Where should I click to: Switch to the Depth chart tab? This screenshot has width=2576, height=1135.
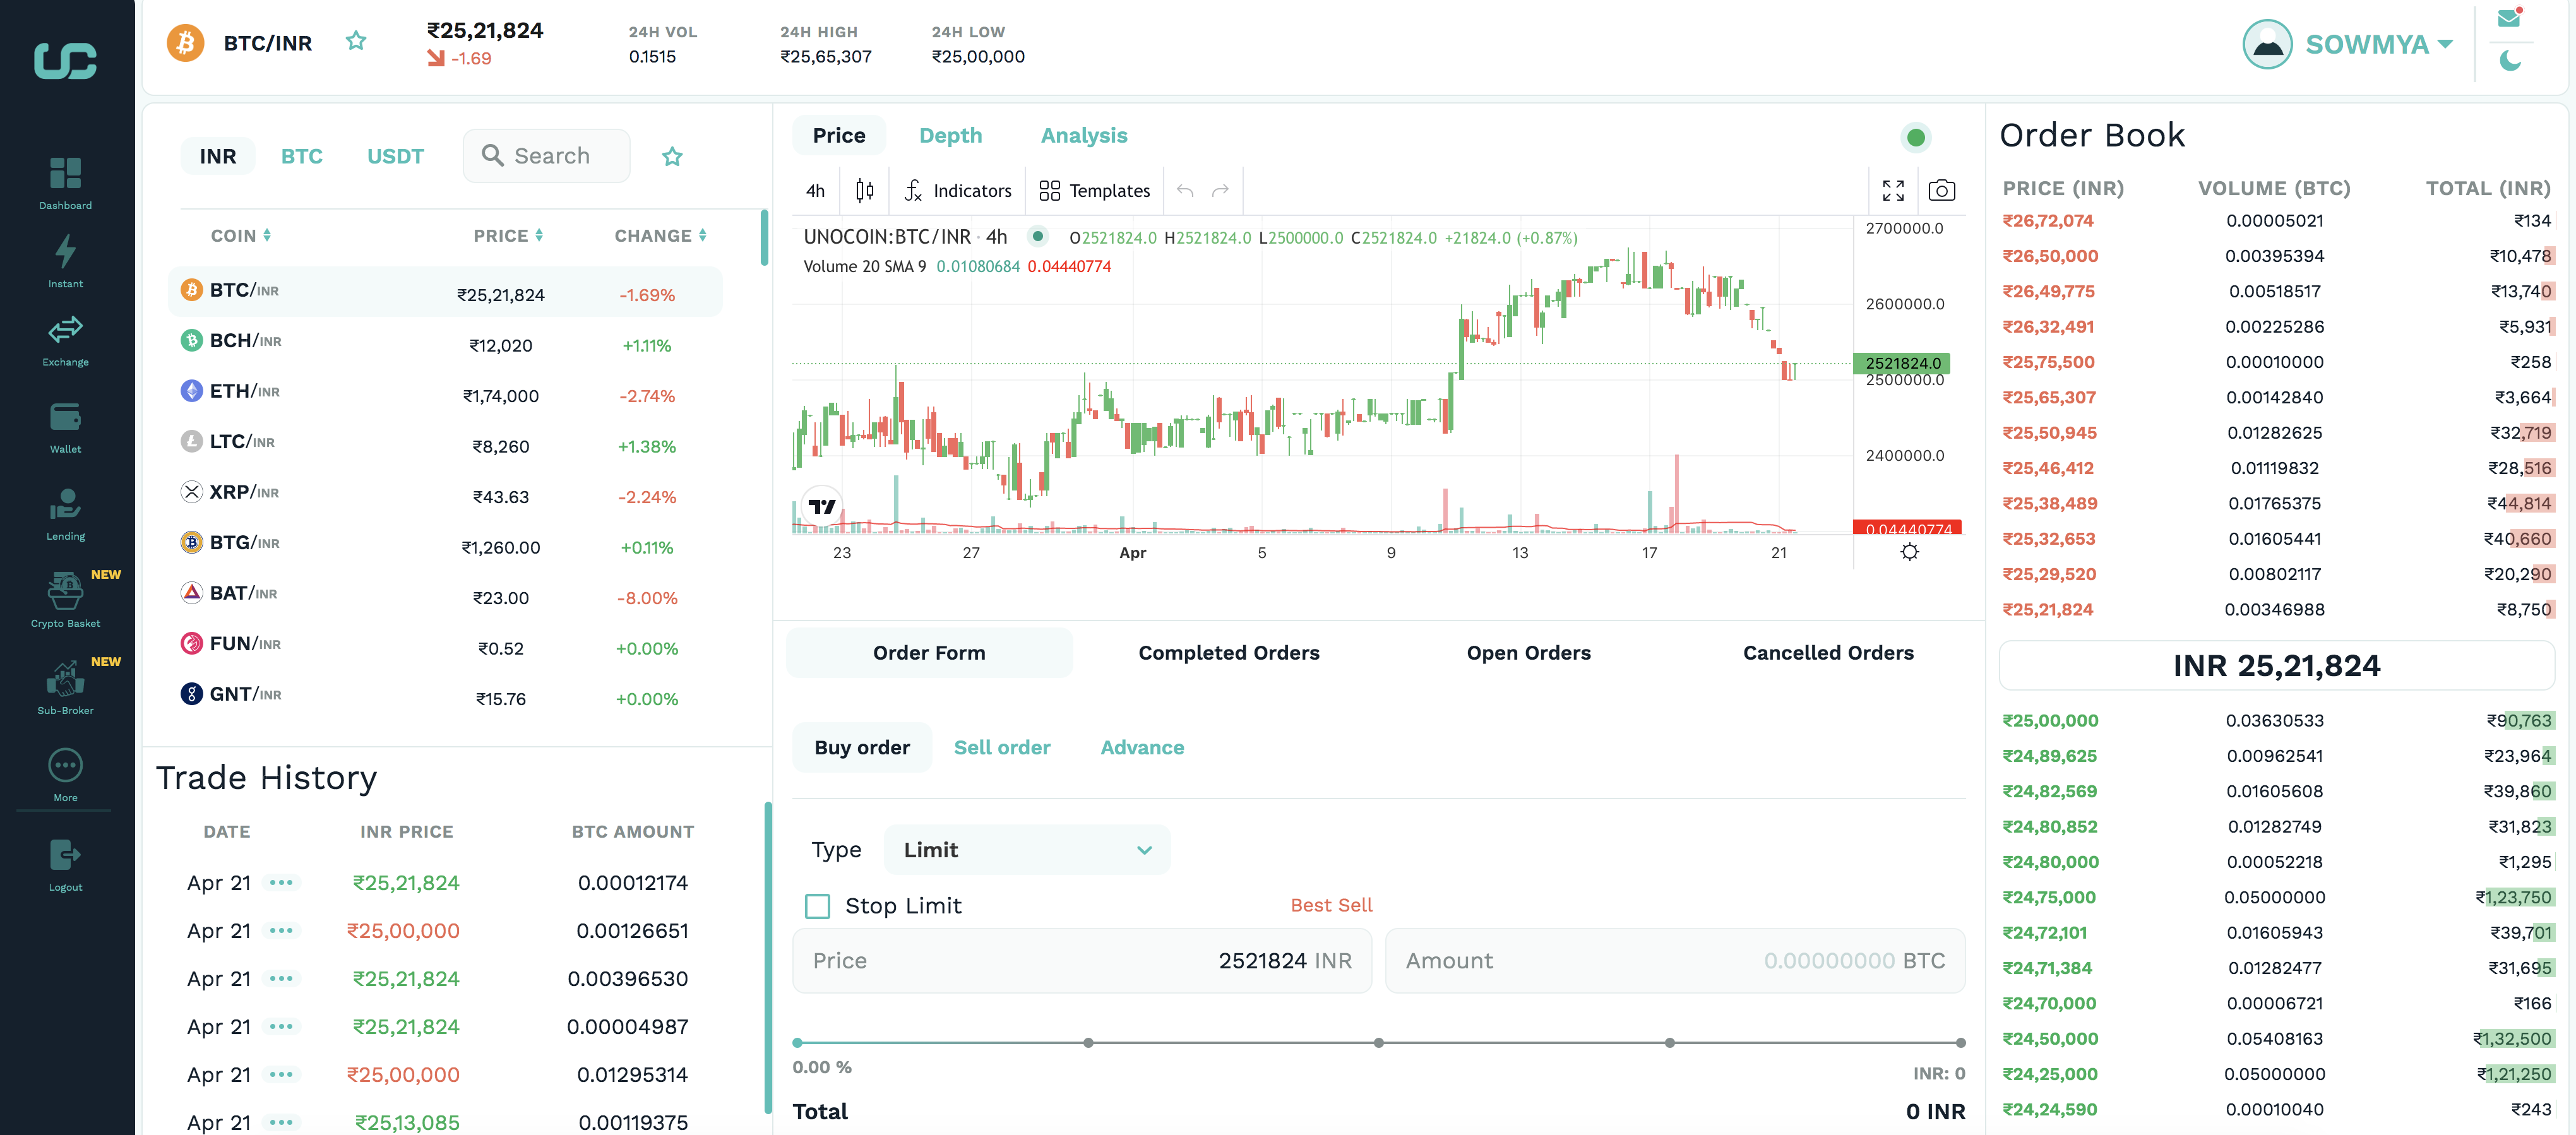tap(951, 135)
